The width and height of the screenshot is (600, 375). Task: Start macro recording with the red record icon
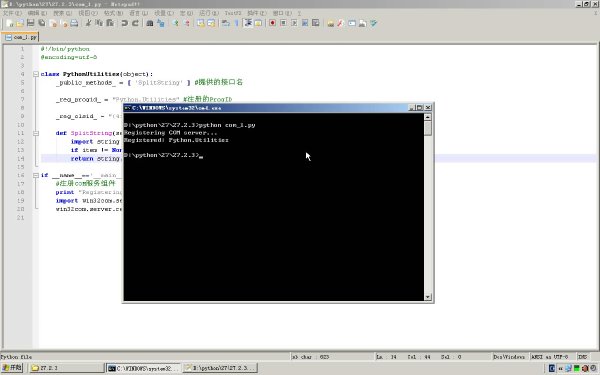(272, 23)
